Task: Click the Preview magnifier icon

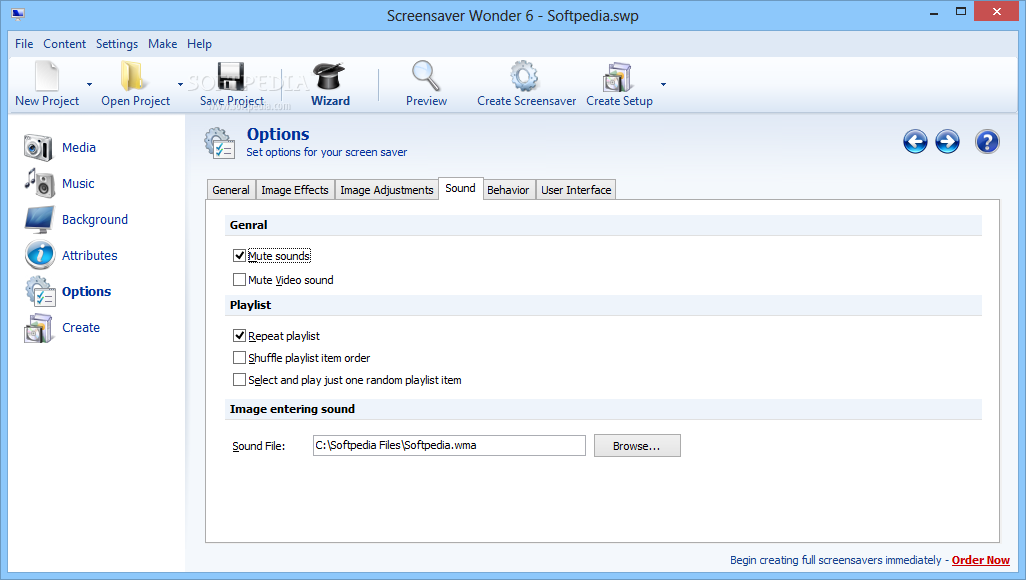Action: point(426,76)
